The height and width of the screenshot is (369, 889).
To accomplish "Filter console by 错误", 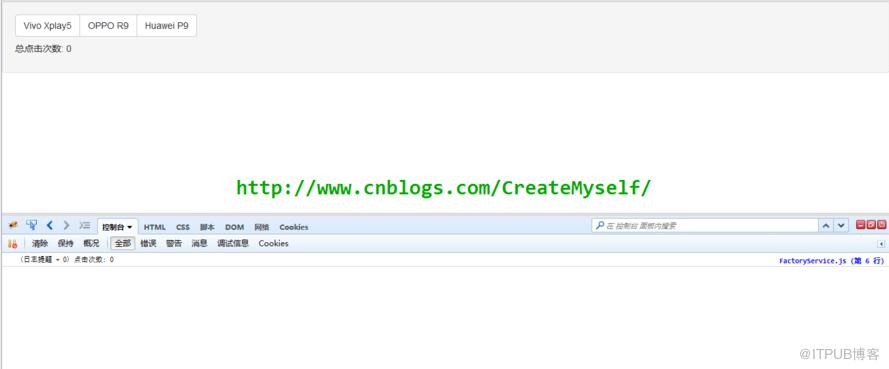I will click(149, 244).
